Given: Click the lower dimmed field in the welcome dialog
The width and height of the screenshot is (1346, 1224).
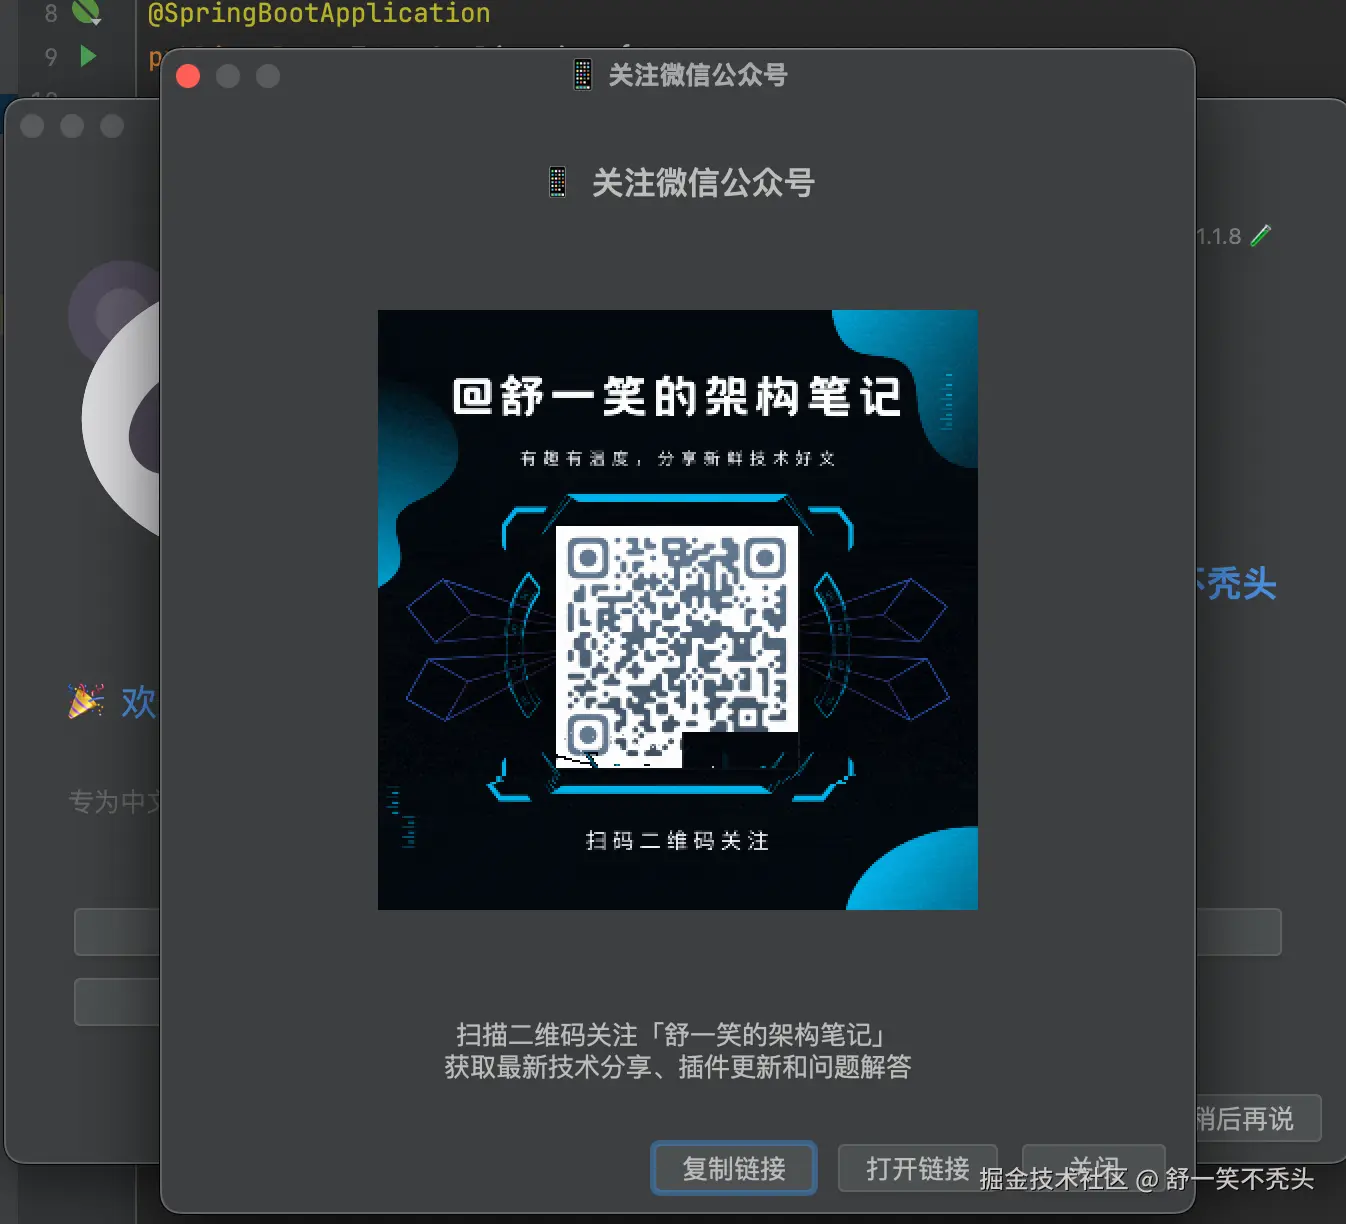Looking at the screenshot, I should (115, 1000).
